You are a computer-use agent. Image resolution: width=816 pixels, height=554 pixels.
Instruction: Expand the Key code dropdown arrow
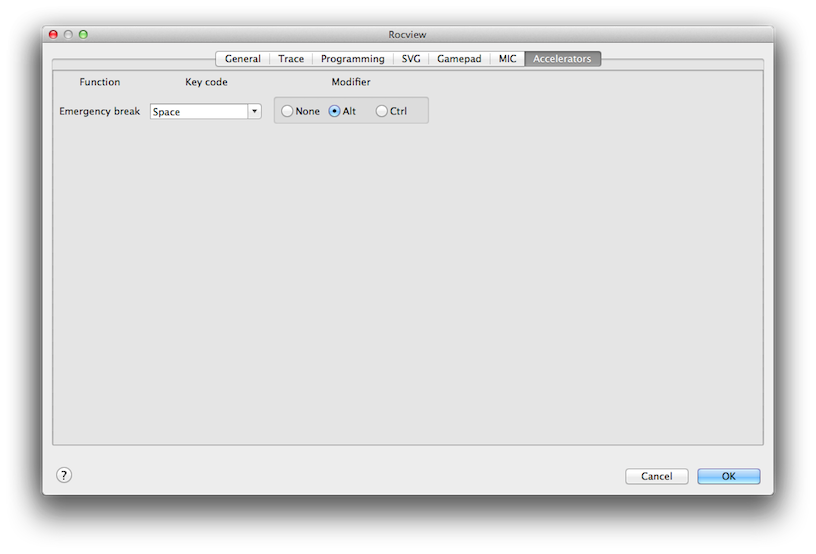(x=254, y=111)
